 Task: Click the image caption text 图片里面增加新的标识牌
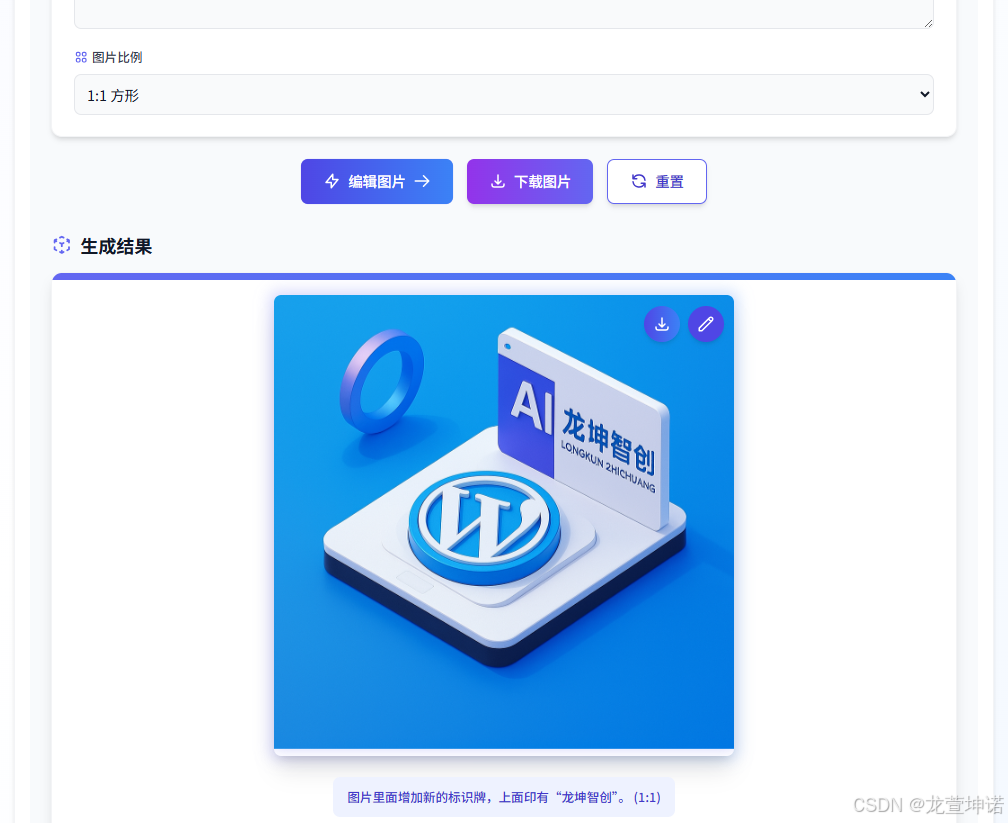click(x=504, y=797)
